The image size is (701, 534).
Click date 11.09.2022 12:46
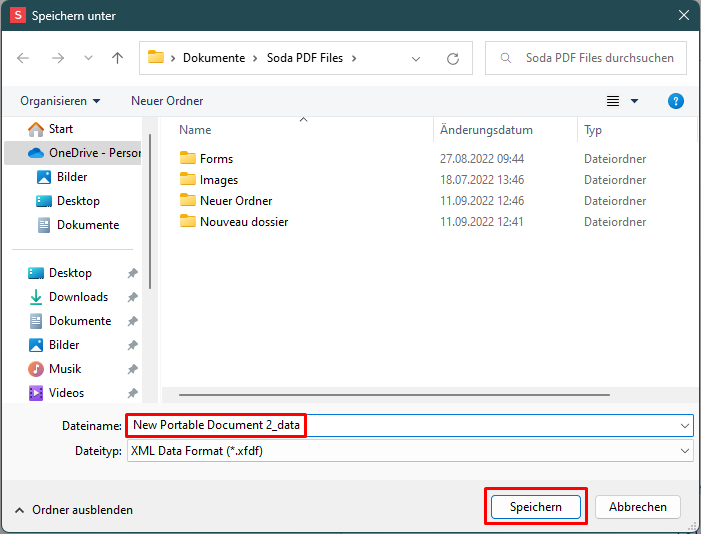point(482,201)
